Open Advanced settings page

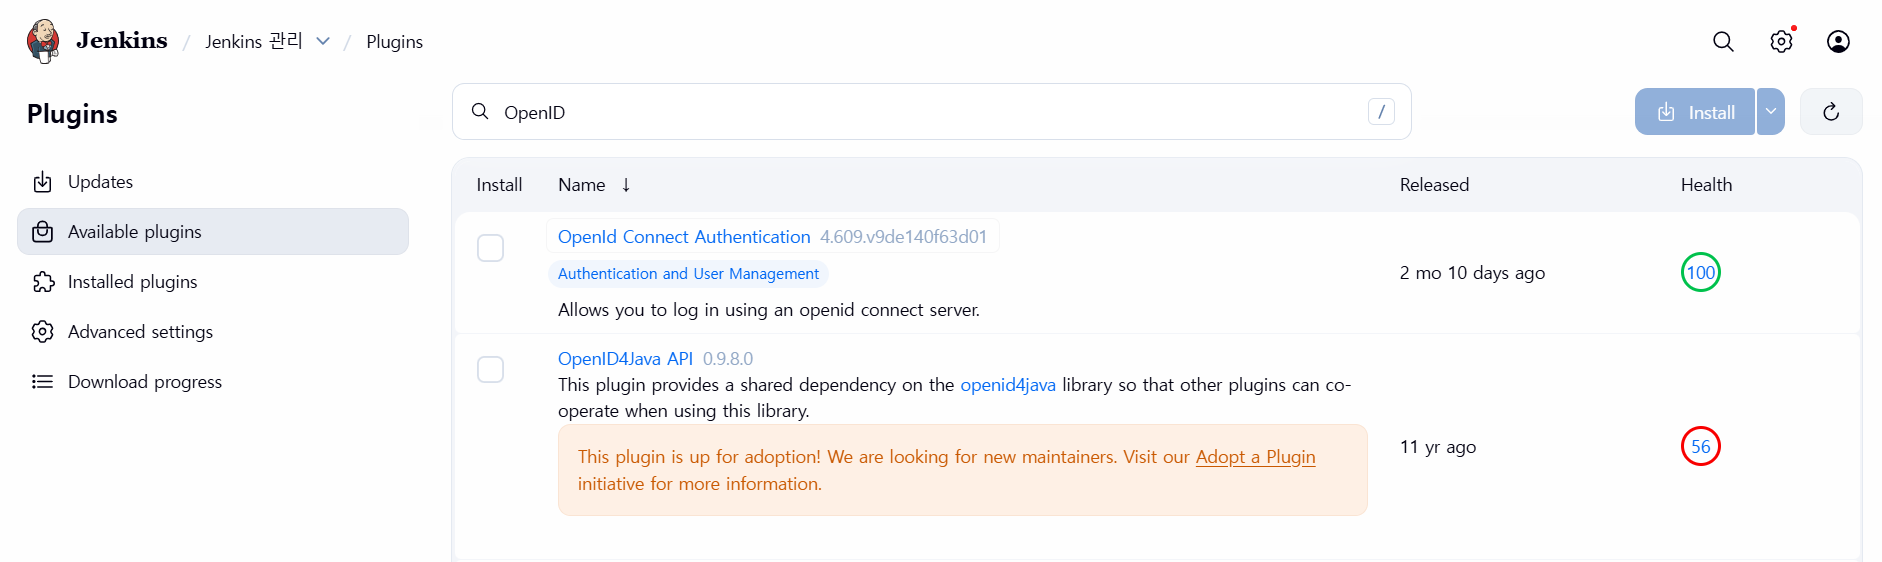point(213,332)
